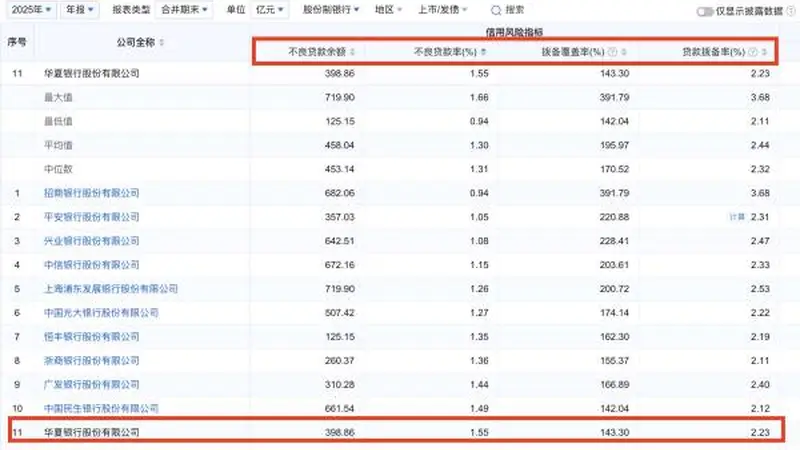Select the 最大值 summary row label
The height and width of the screenshot is (450, 800).
[x=58, y=97]
